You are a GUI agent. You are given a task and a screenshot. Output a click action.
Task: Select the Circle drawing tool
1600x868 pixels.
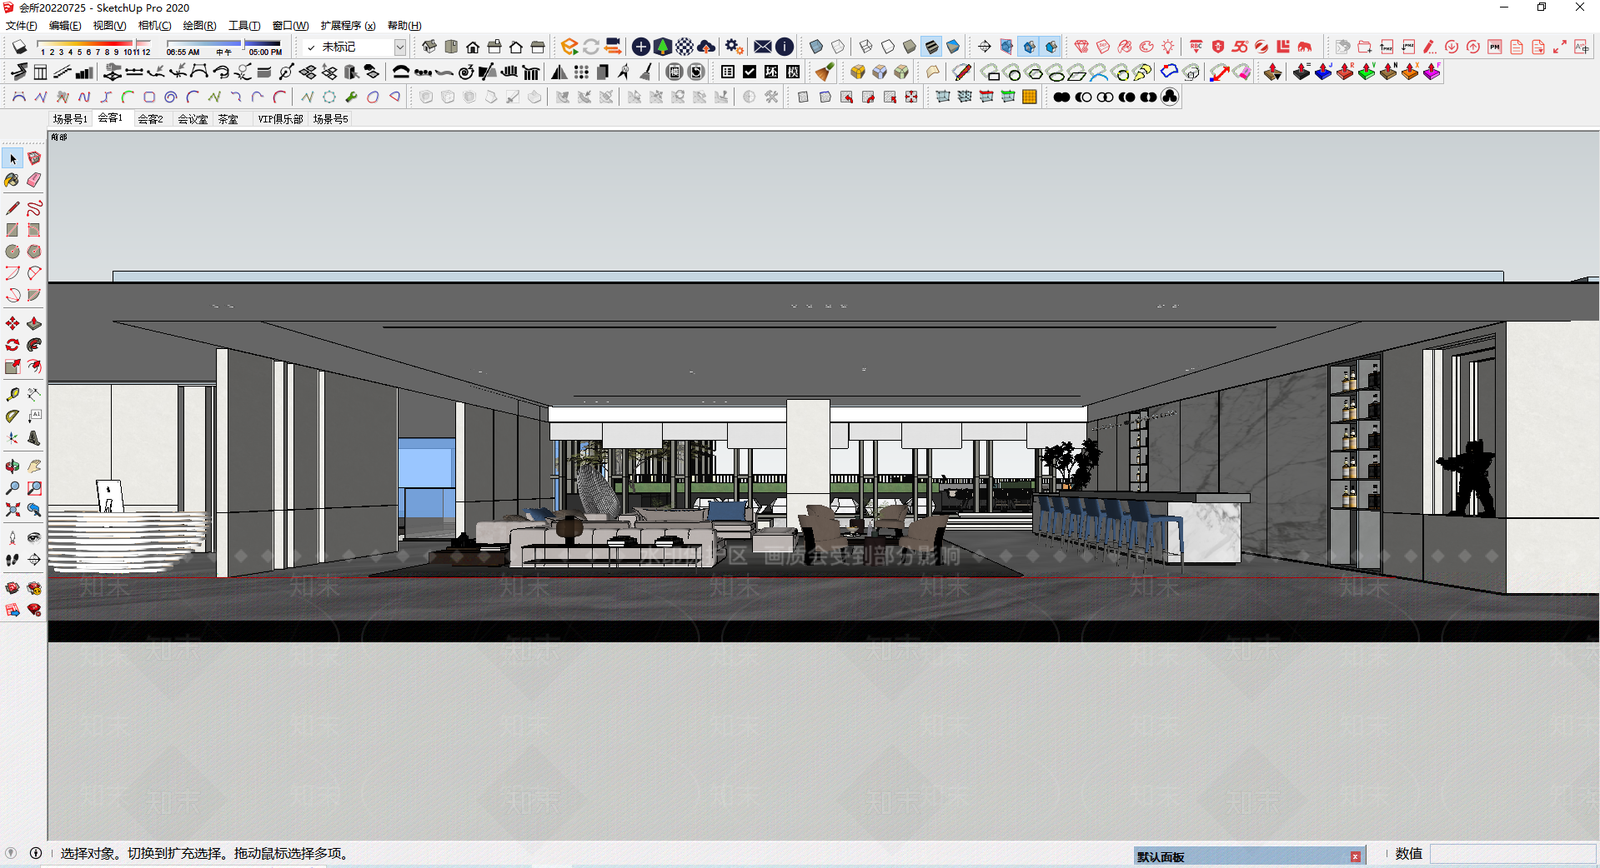[12, 252]
